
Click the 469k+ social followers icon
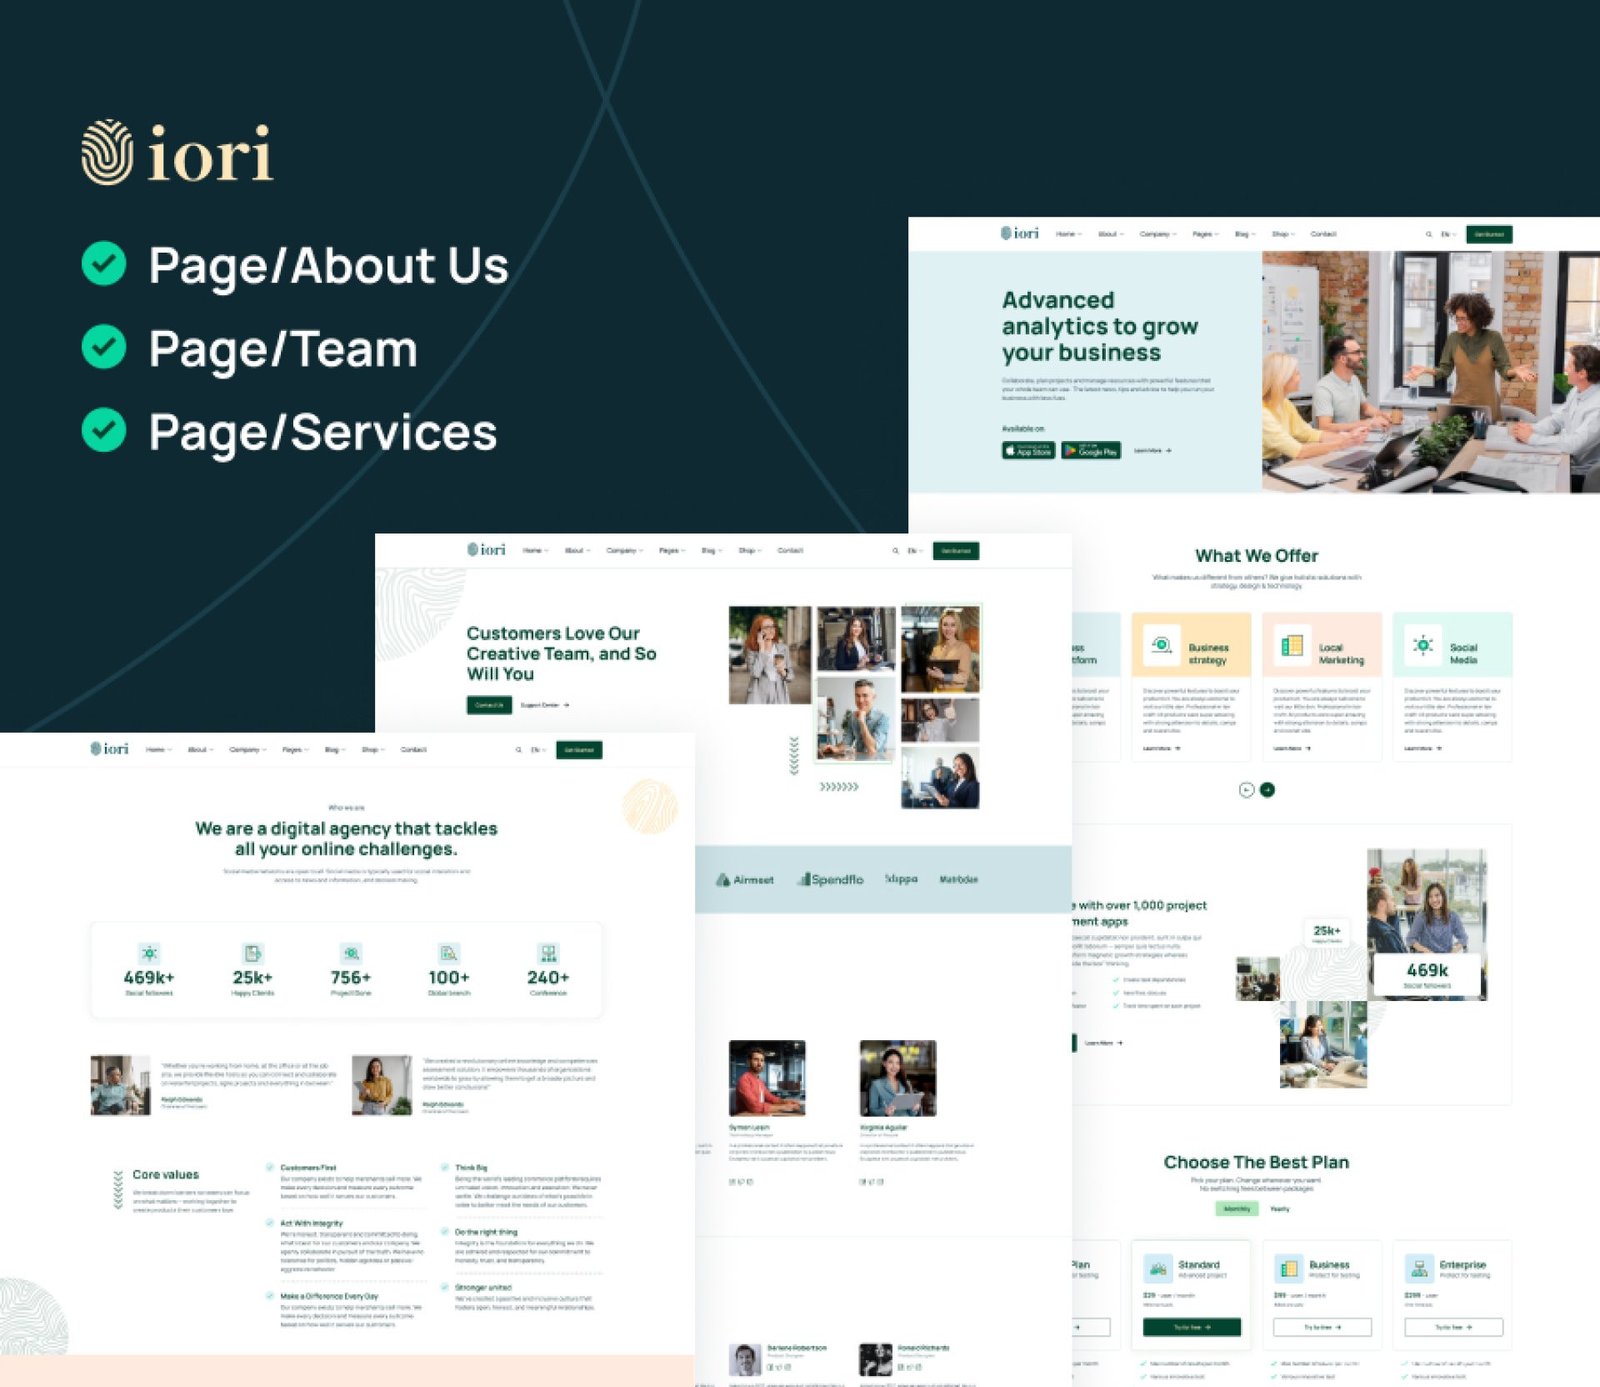149,953
